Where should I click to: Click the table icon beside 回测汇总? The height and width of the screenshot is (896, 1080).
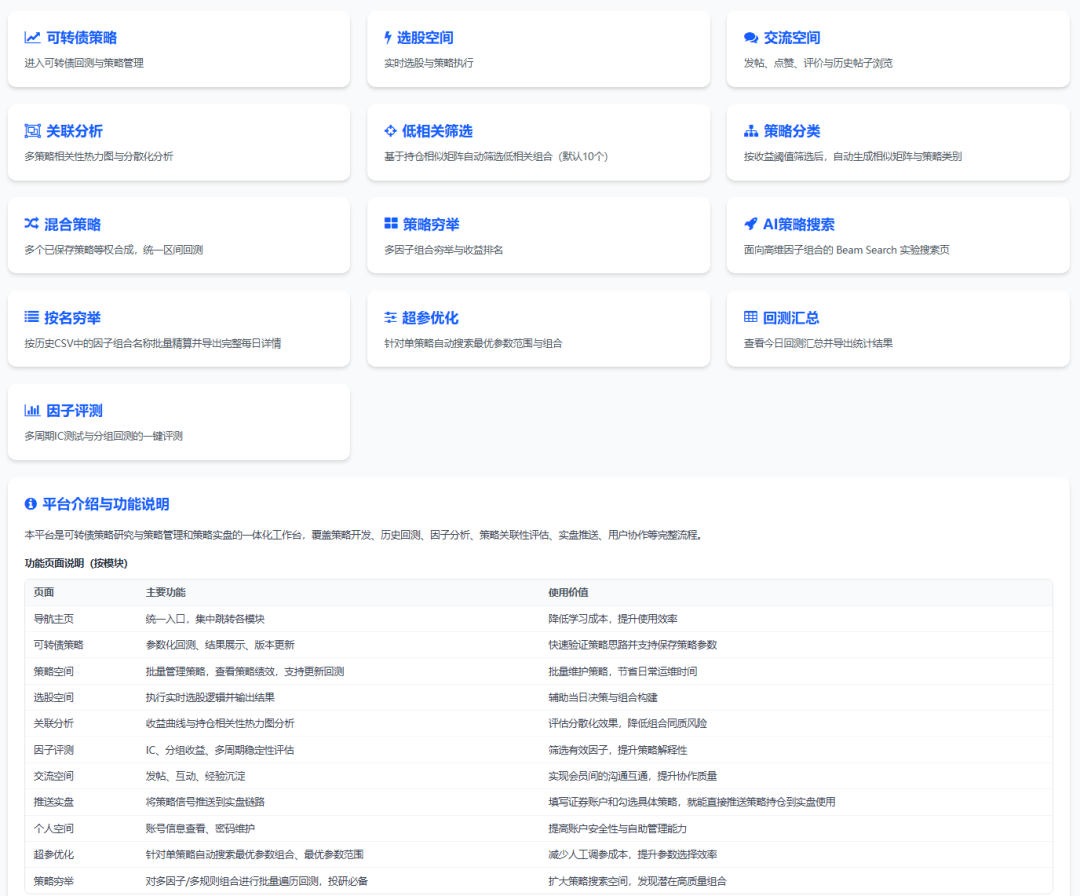751,317
